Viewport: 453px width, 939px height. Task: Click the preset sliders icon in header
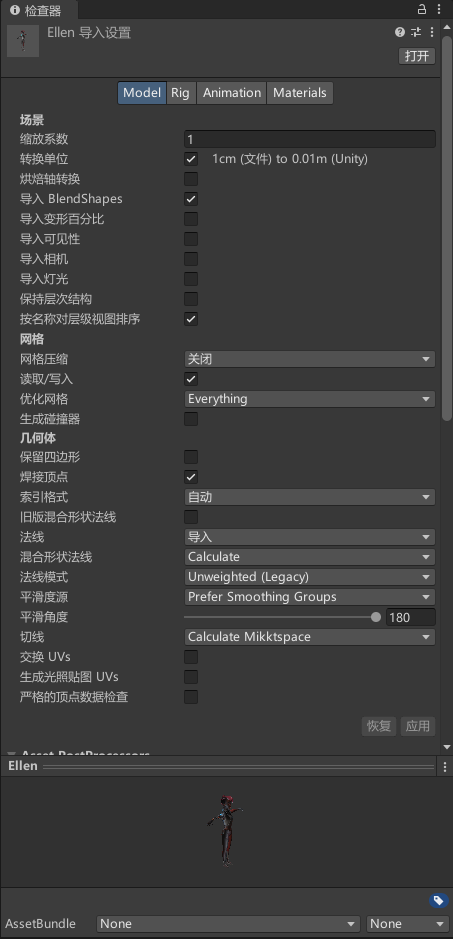pos(416,32)
